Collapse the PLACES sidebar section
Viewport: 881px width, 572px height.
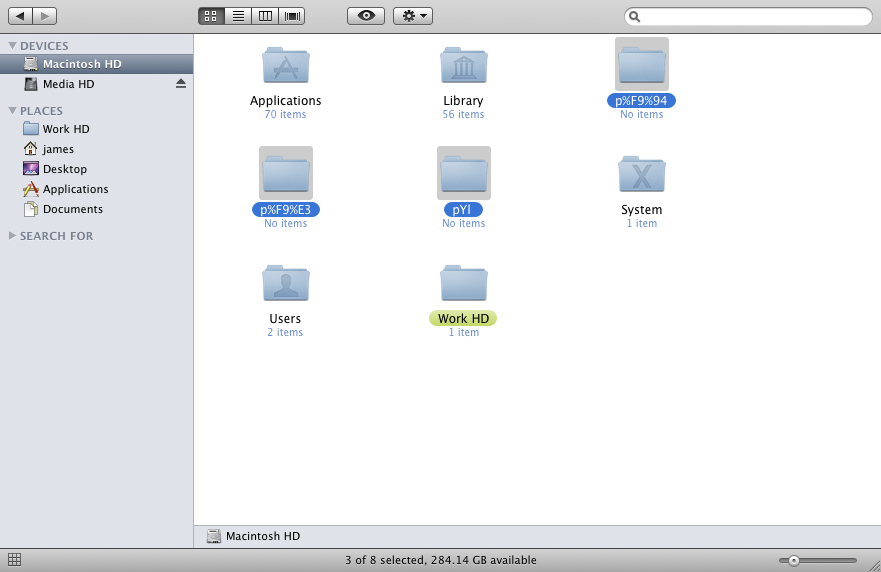12,111
